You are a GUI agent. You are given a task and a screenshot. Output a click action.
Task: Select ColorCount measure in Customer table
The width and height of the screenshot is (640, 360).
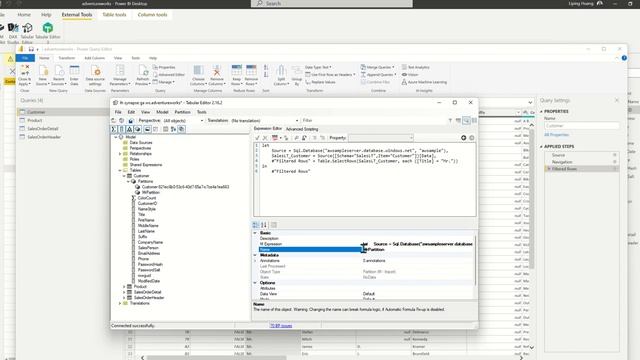coord(147,198)
